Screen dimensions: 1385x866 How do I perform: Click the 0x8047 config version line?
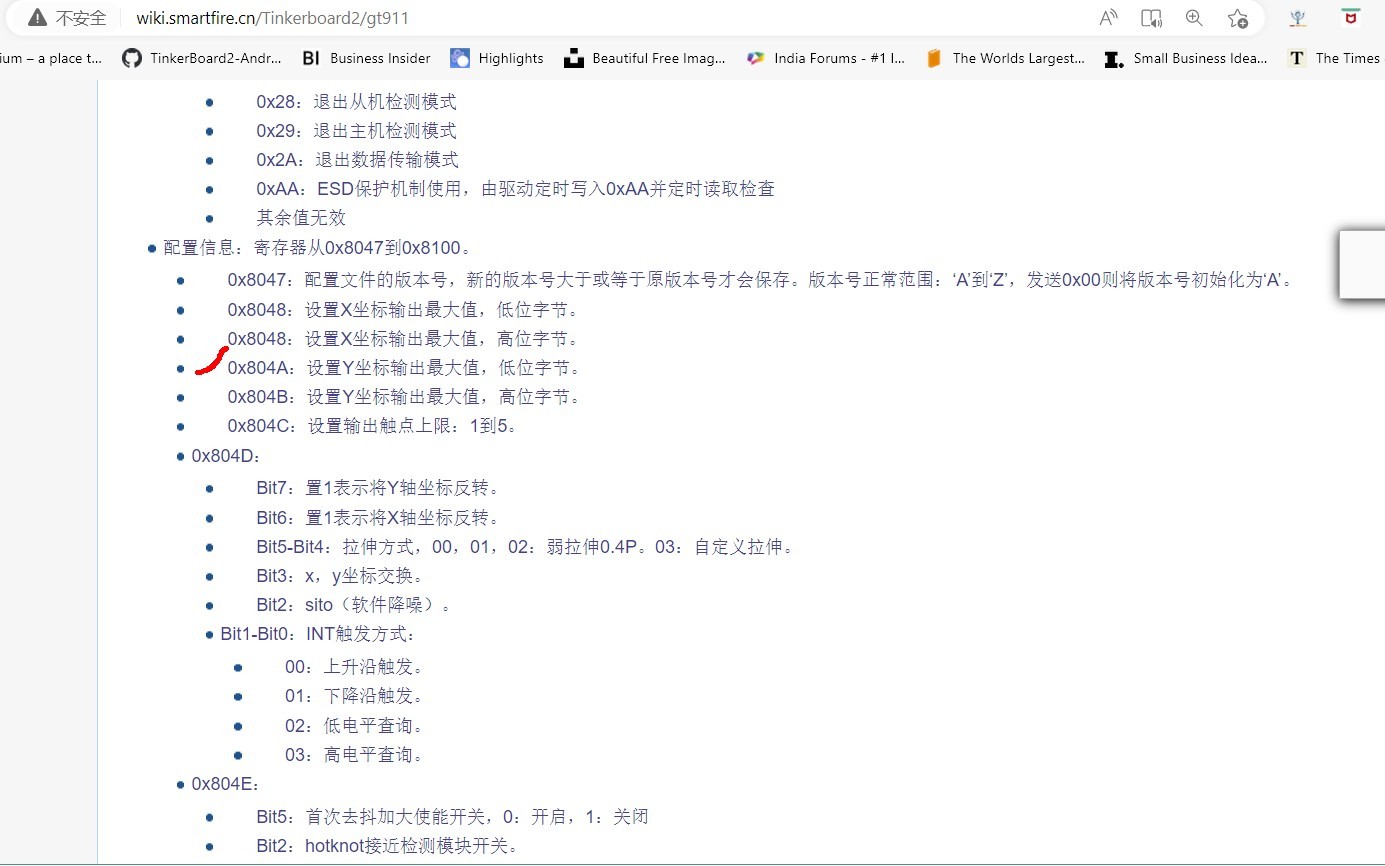click(760, 280)
